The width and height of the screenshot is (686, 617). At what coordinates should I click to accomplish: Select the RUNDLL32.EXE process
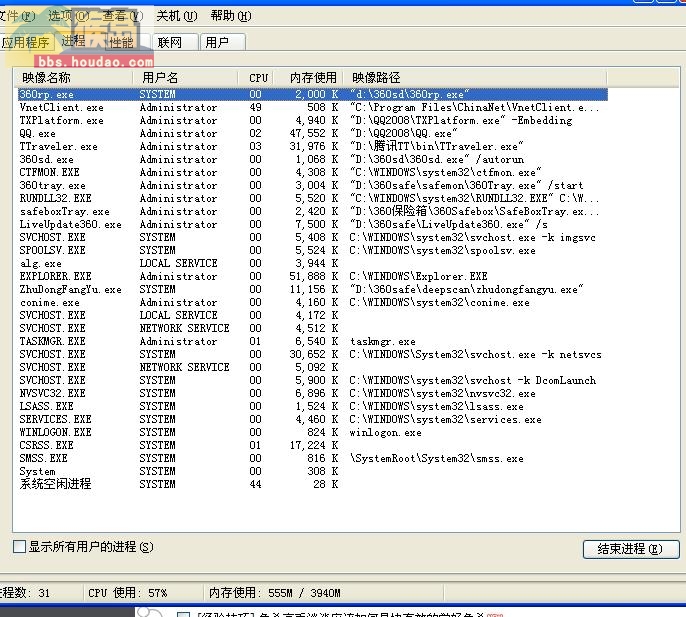click(312, 198)
